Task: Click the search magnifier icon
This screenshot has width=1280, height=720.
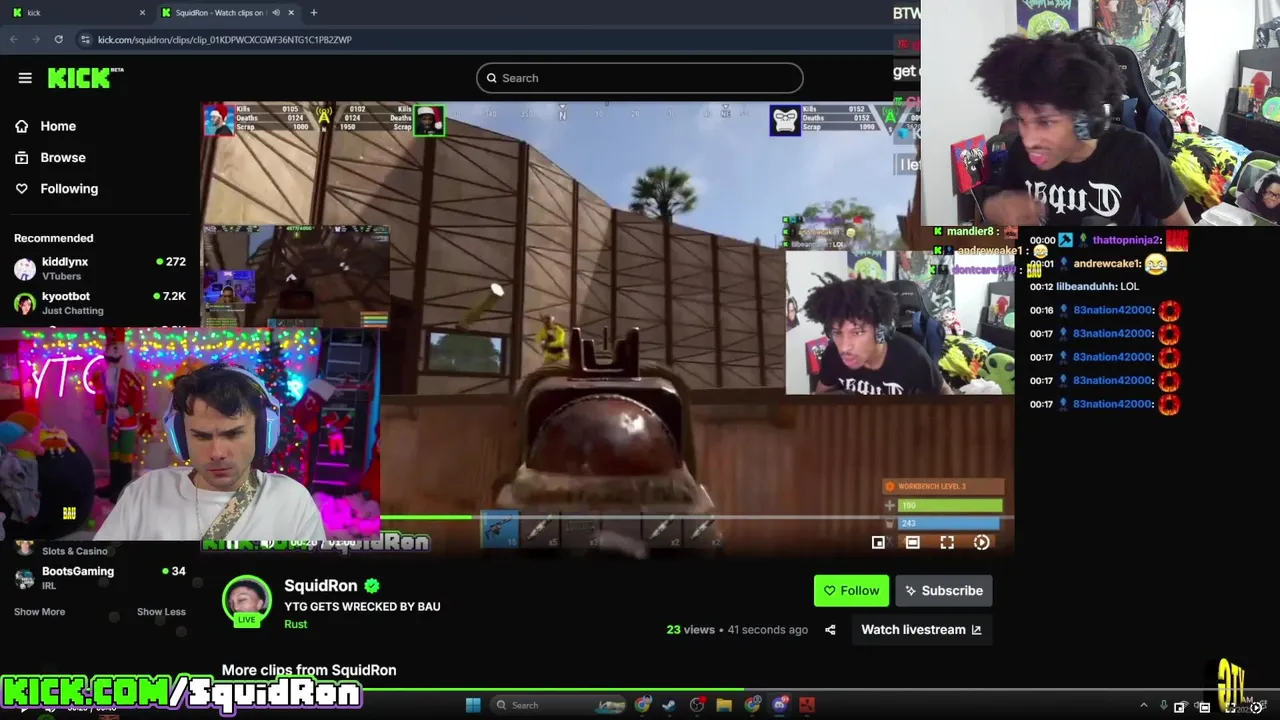Action: coord(491,78)
